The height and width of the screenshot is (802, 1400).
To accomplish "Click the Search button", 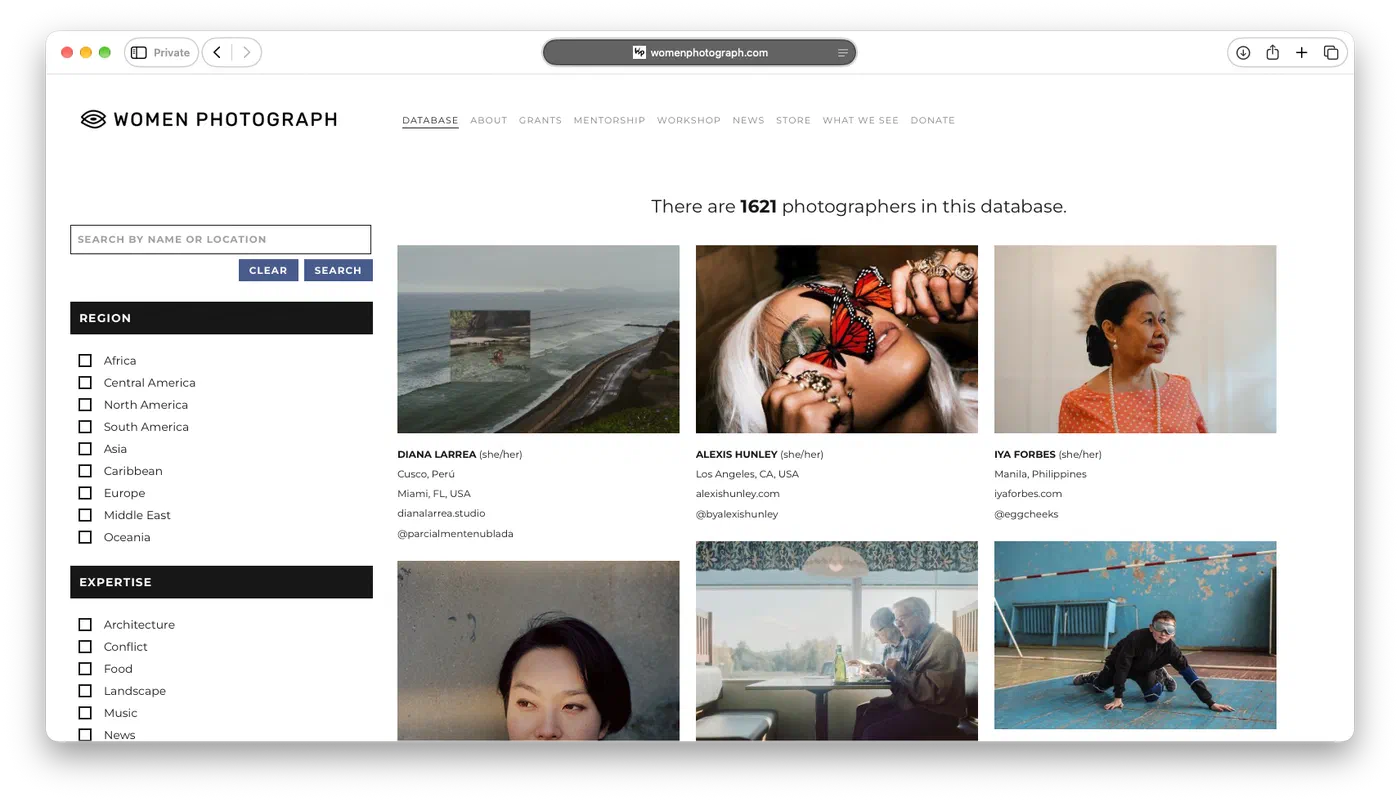I will tap(338, 270).
